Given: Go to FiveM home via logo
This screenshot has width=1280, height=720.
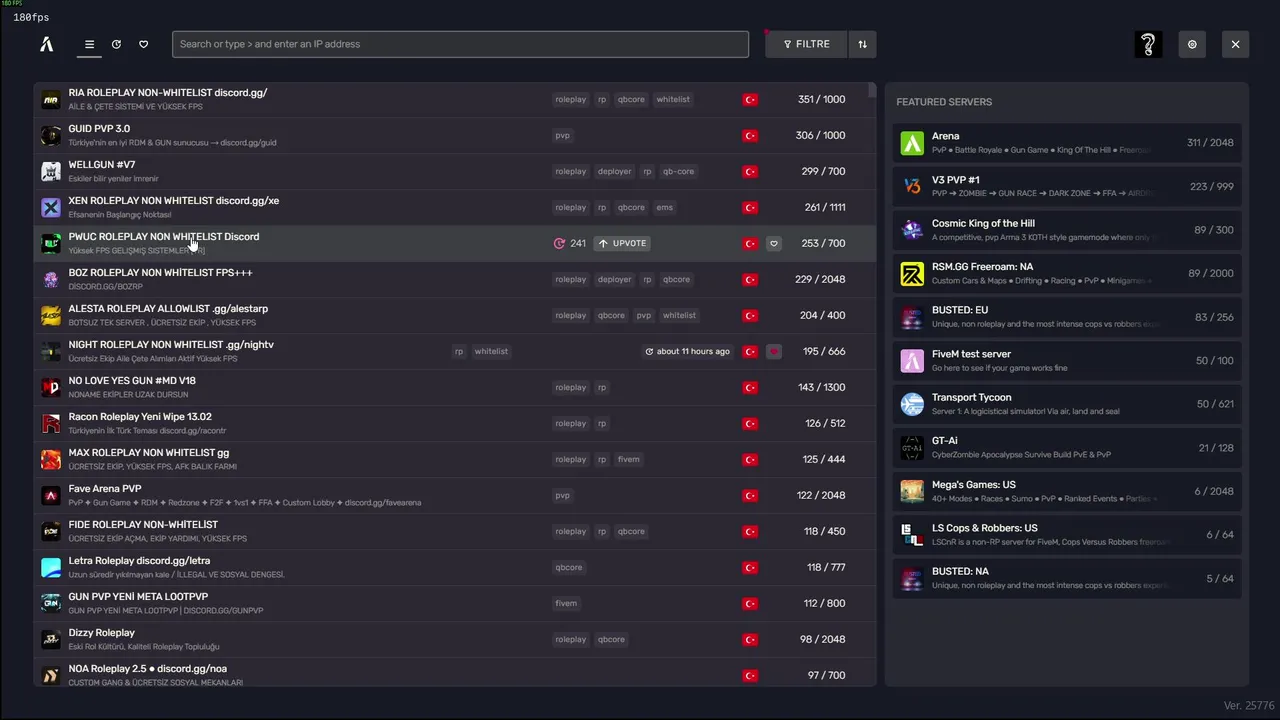Looking at the screenshot, I should coord(47,44).
